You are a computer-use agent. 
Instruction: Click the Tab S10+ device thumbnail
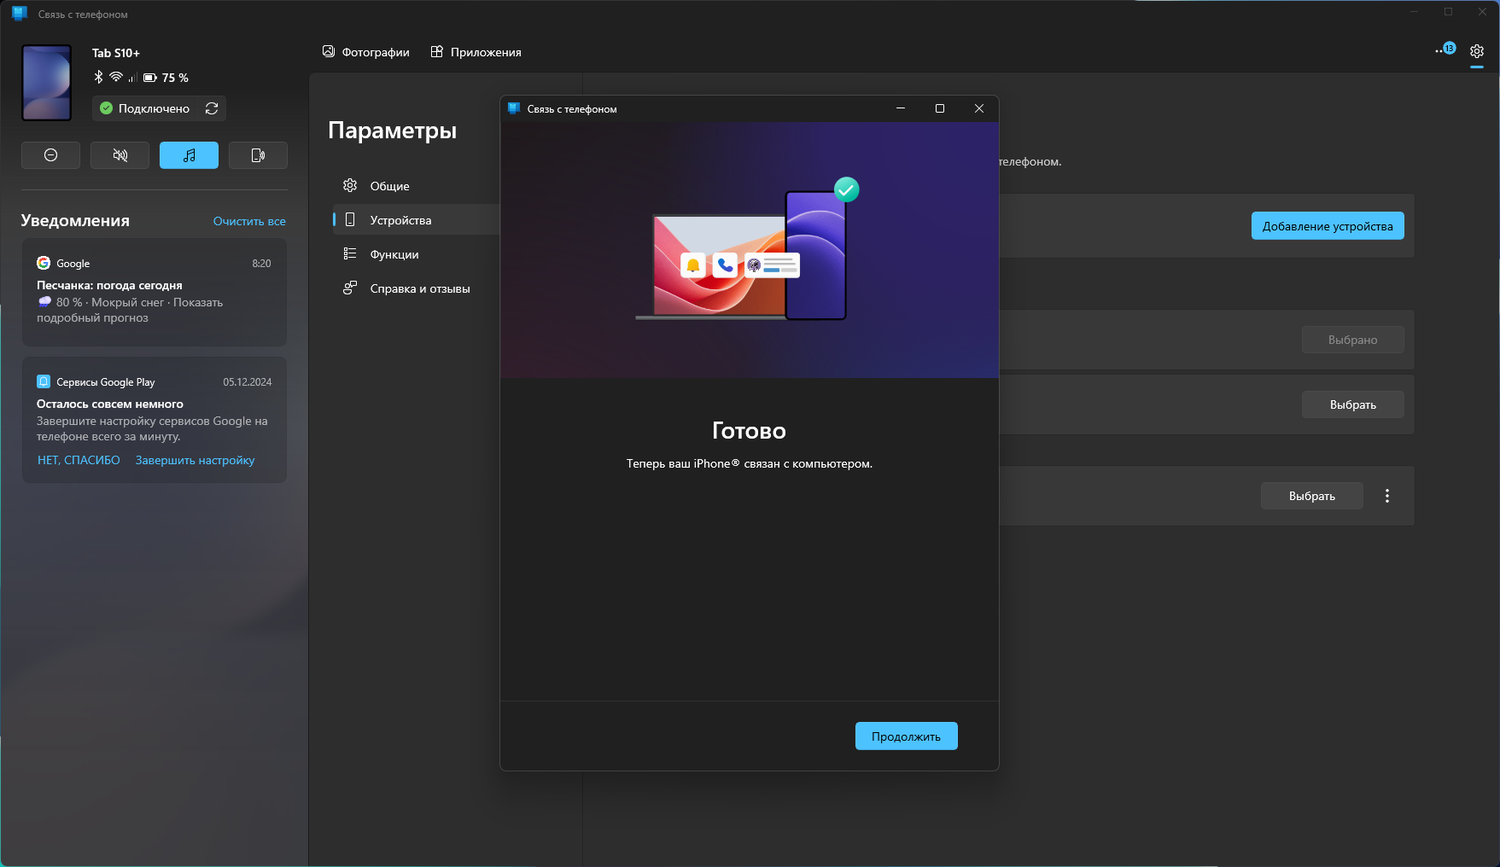47,82
